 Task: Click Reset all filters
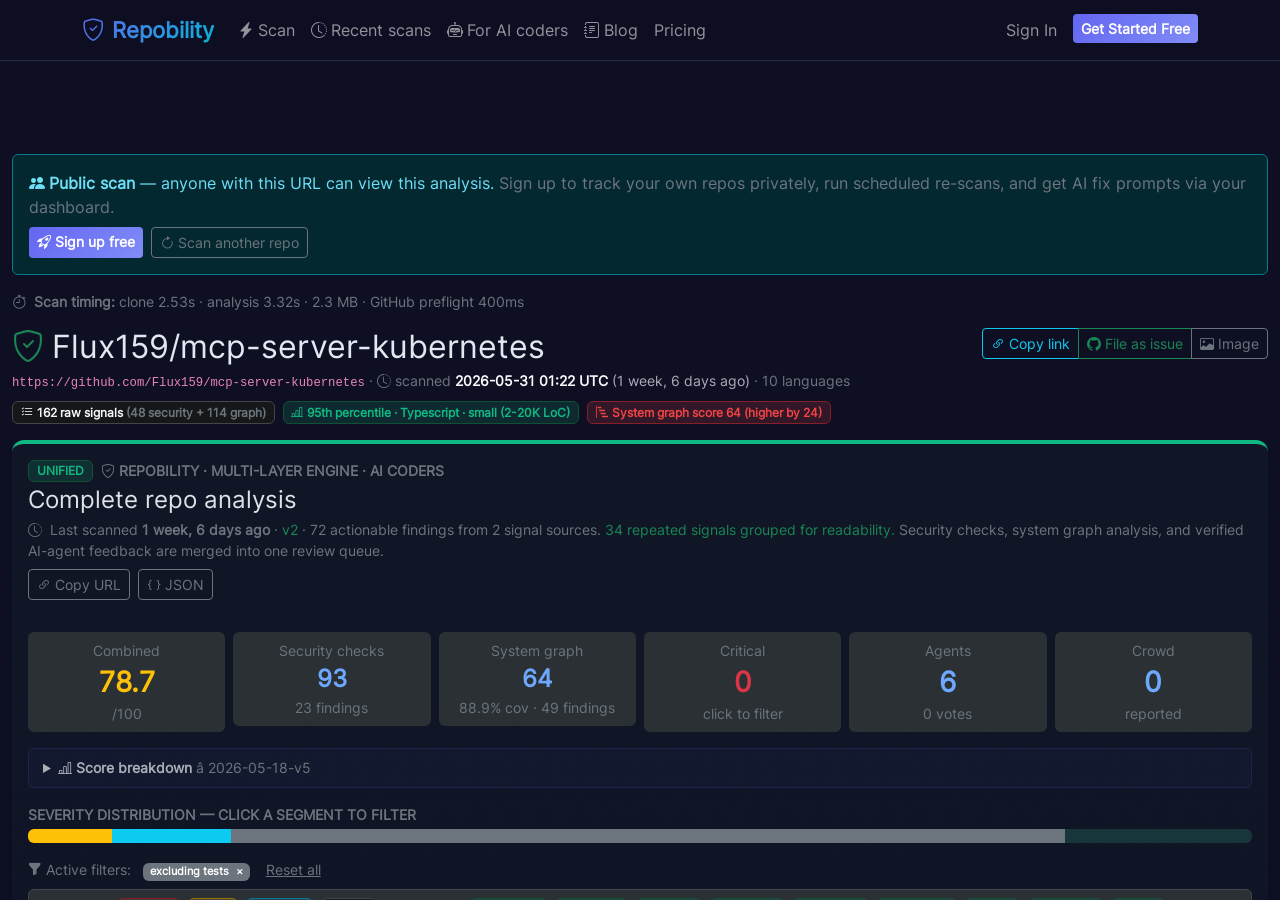(x=293, y=870)
